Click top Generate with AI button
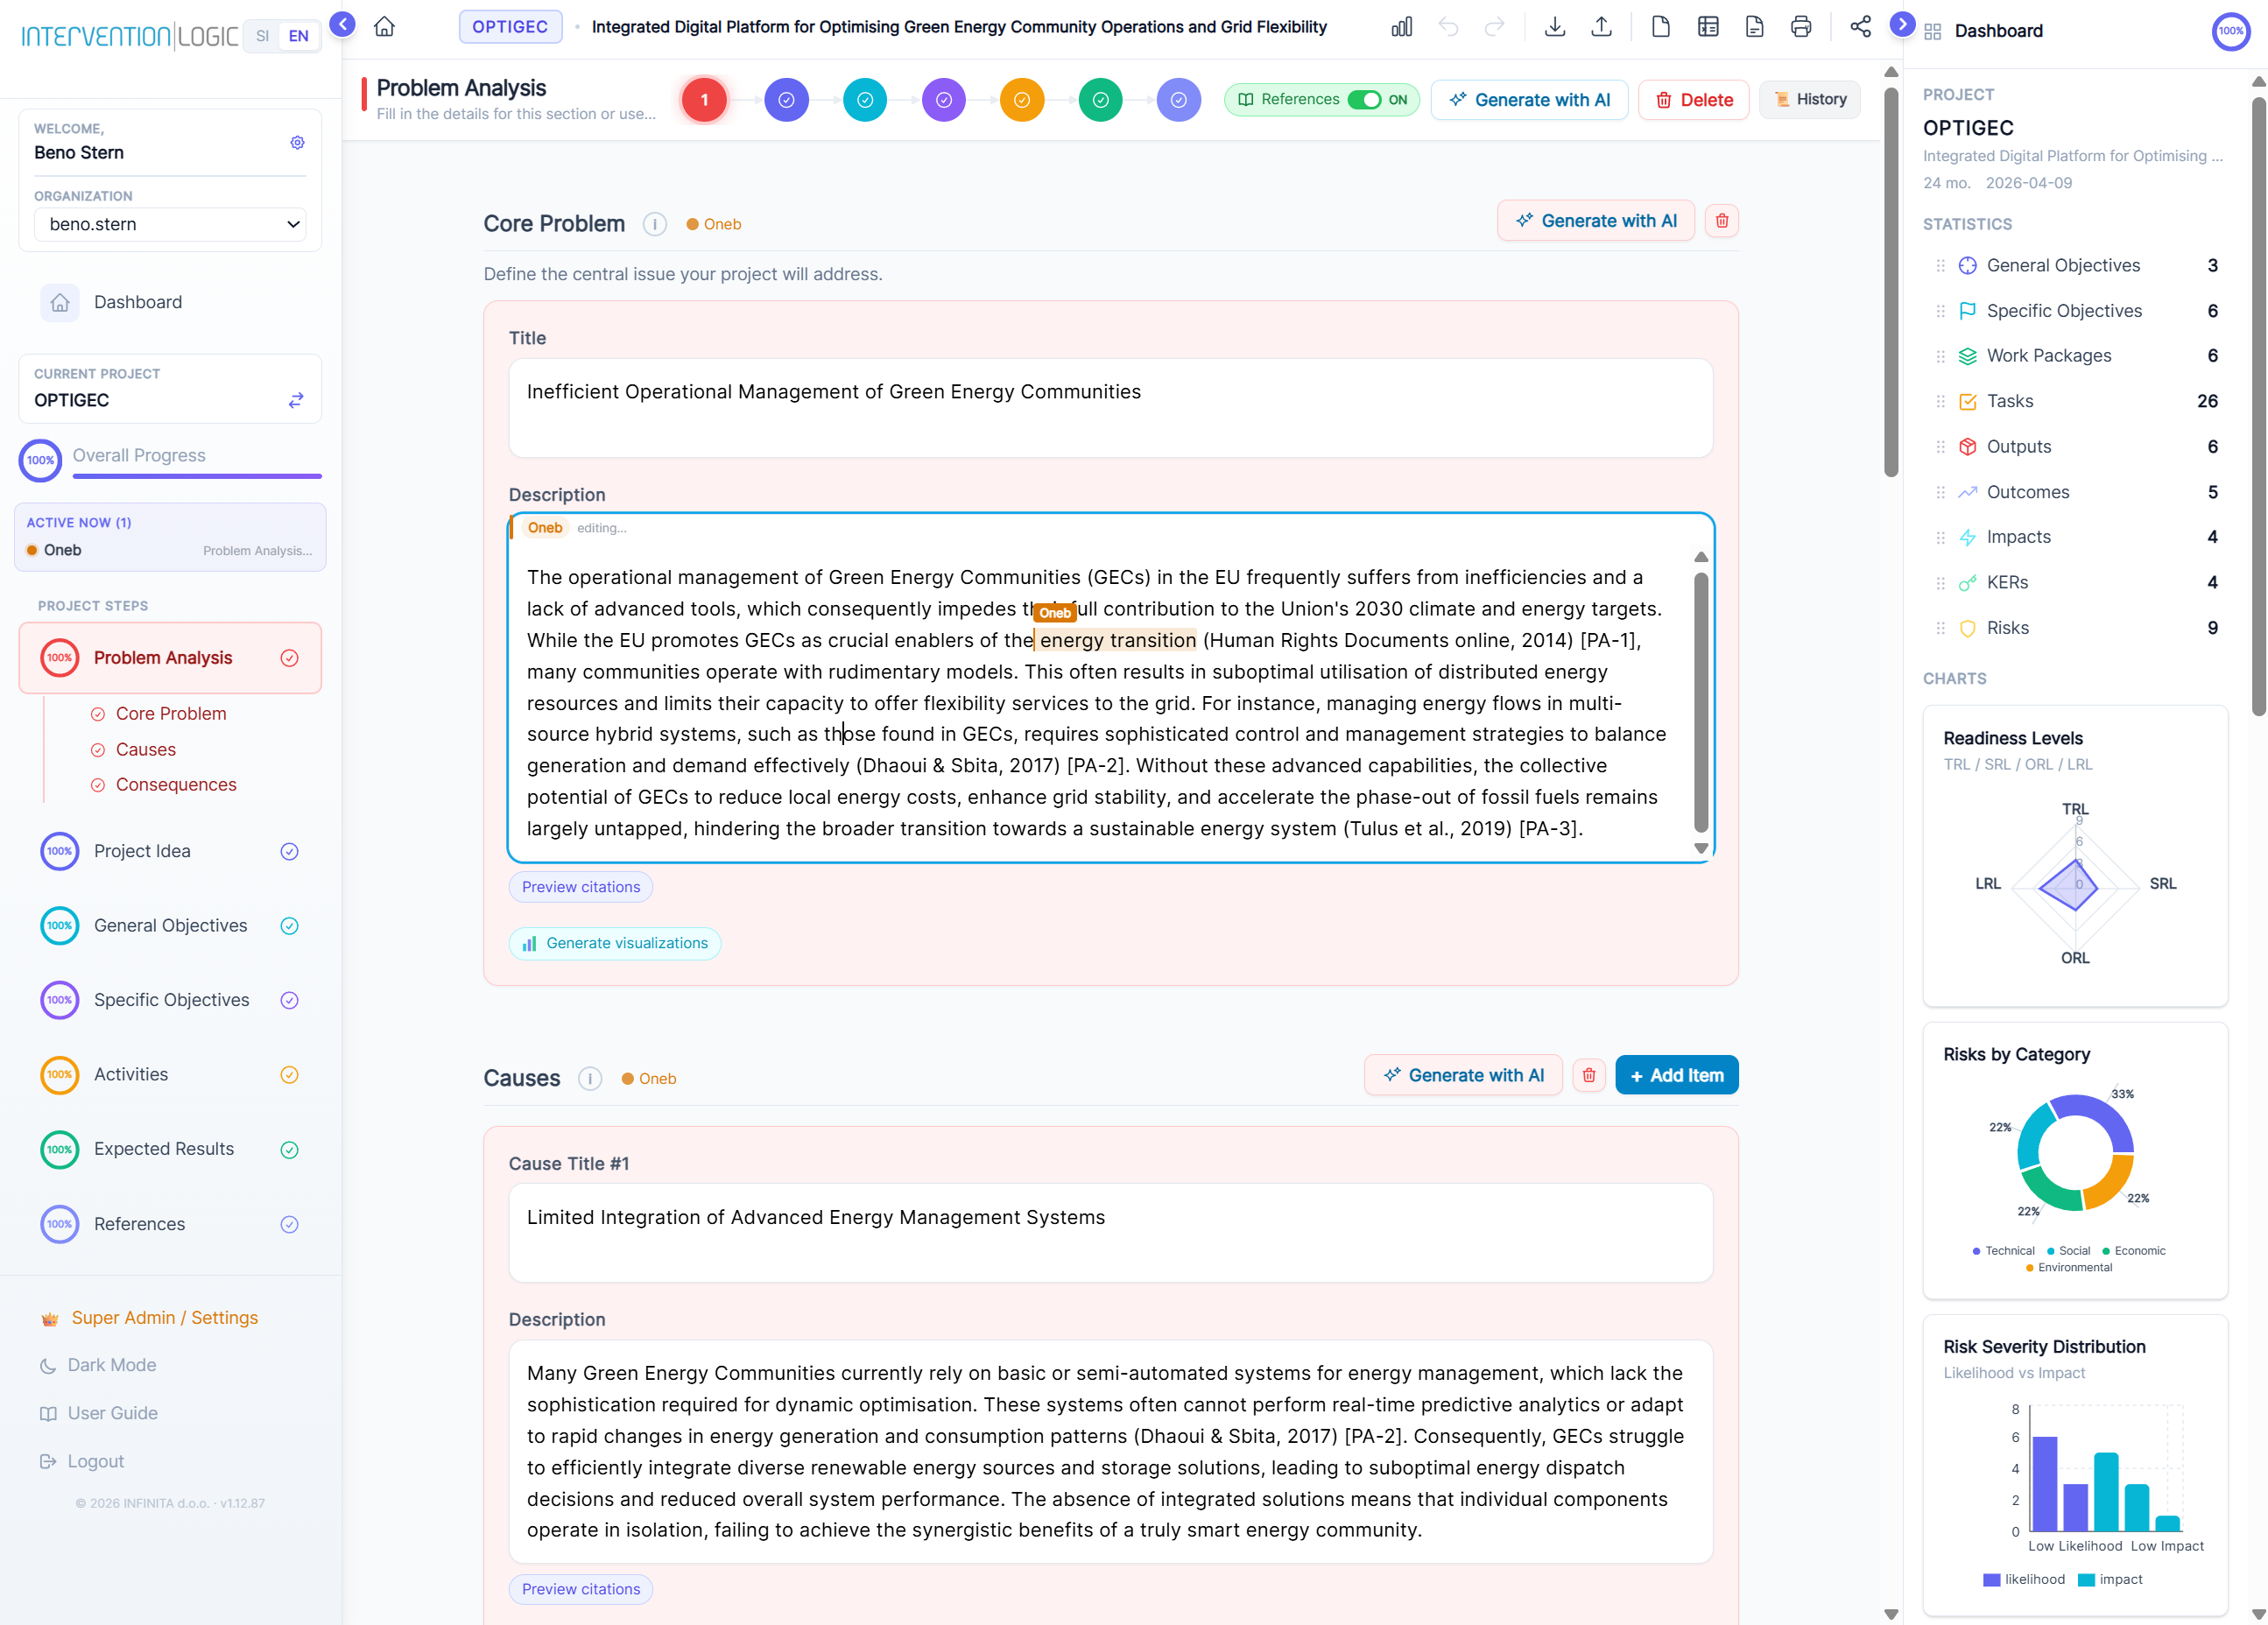 coord(1529,100)
